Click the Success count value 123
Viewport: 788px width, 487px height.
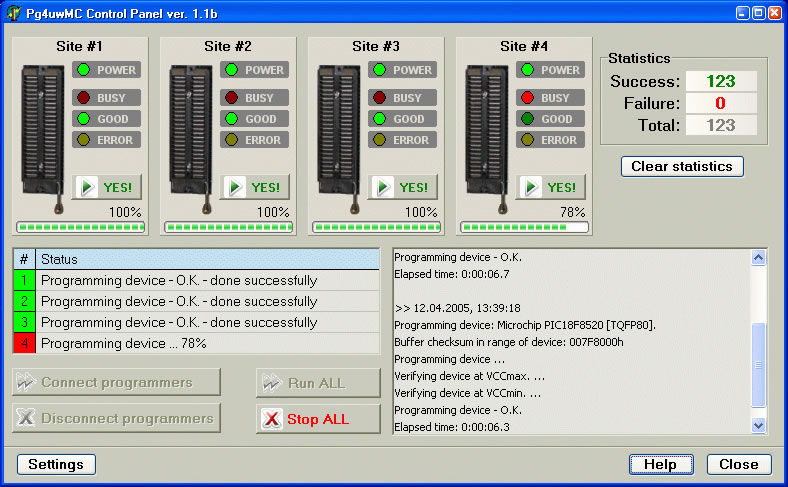(721, 81)
